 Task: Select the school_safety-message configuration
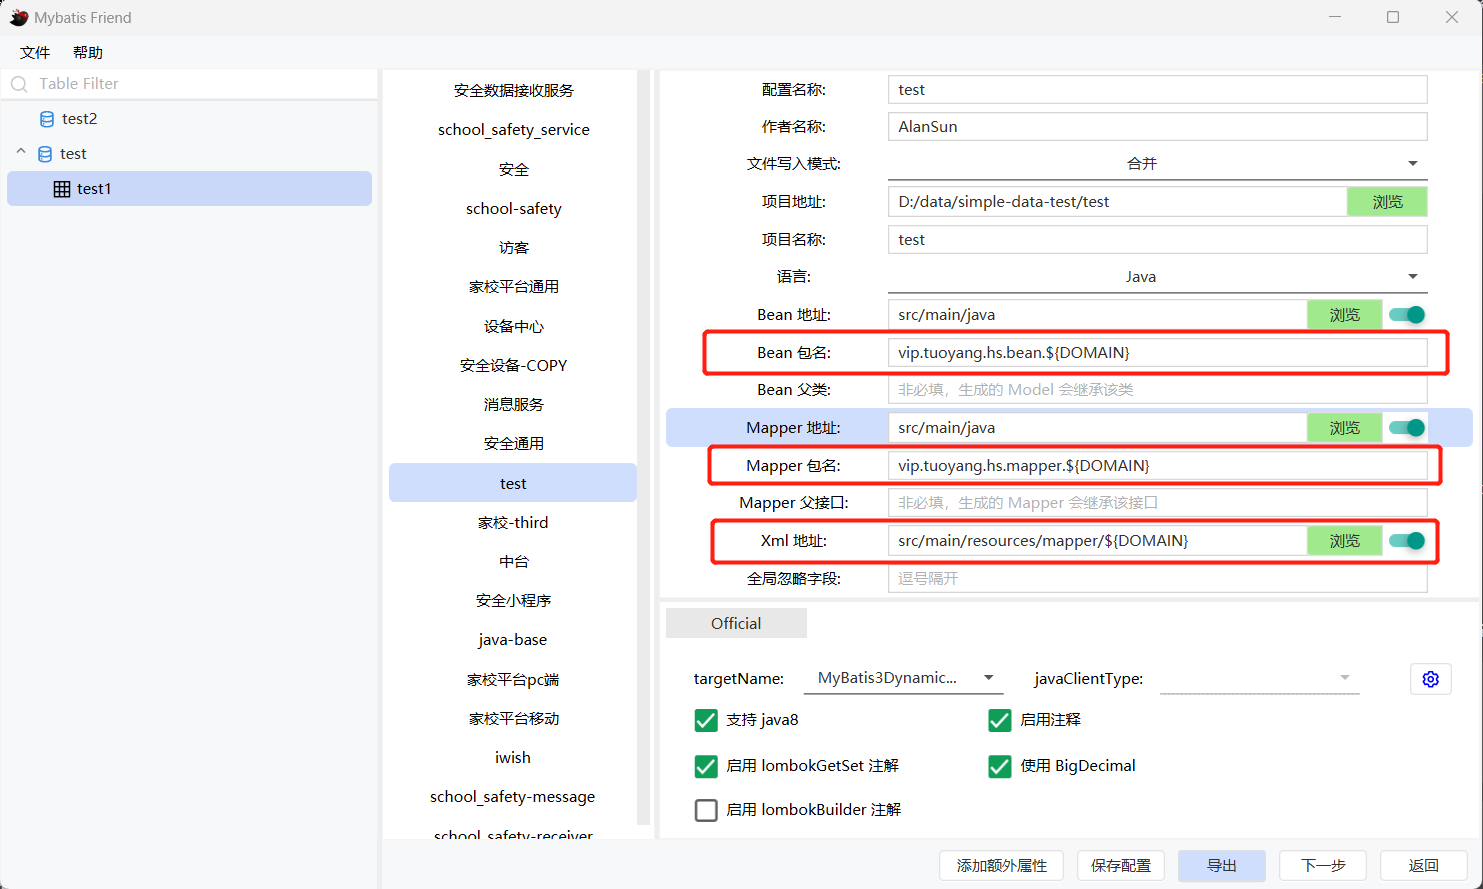(x=513, y=797)
